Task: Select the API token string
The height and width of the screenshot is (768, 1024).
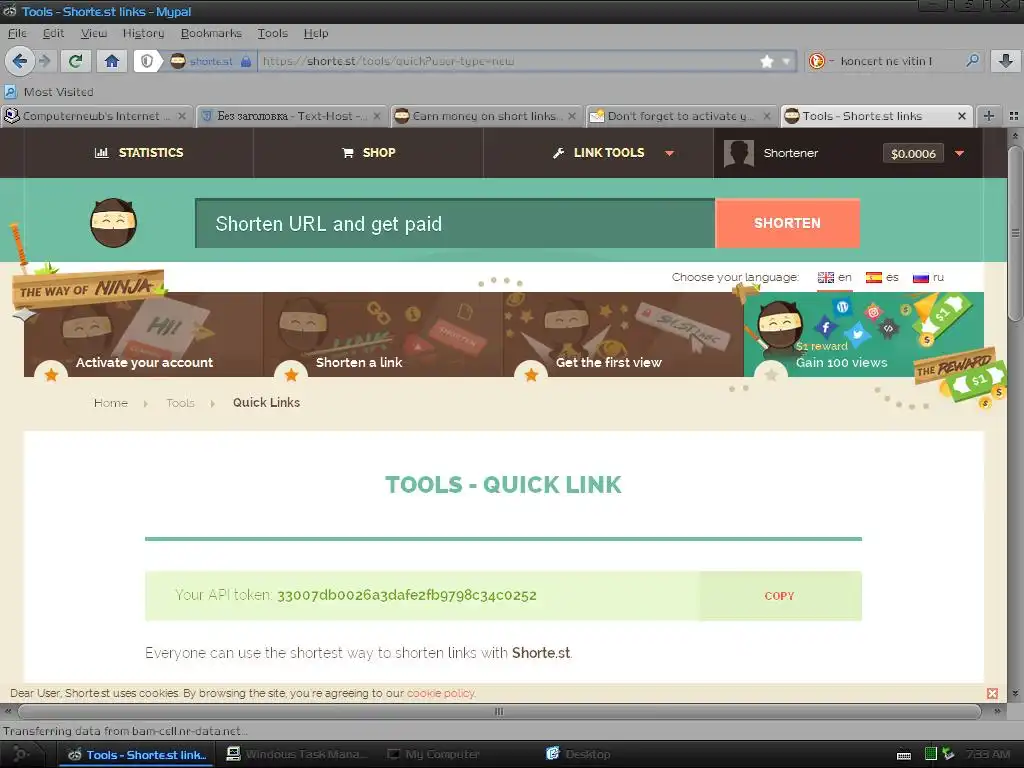Action: [406, 596]
